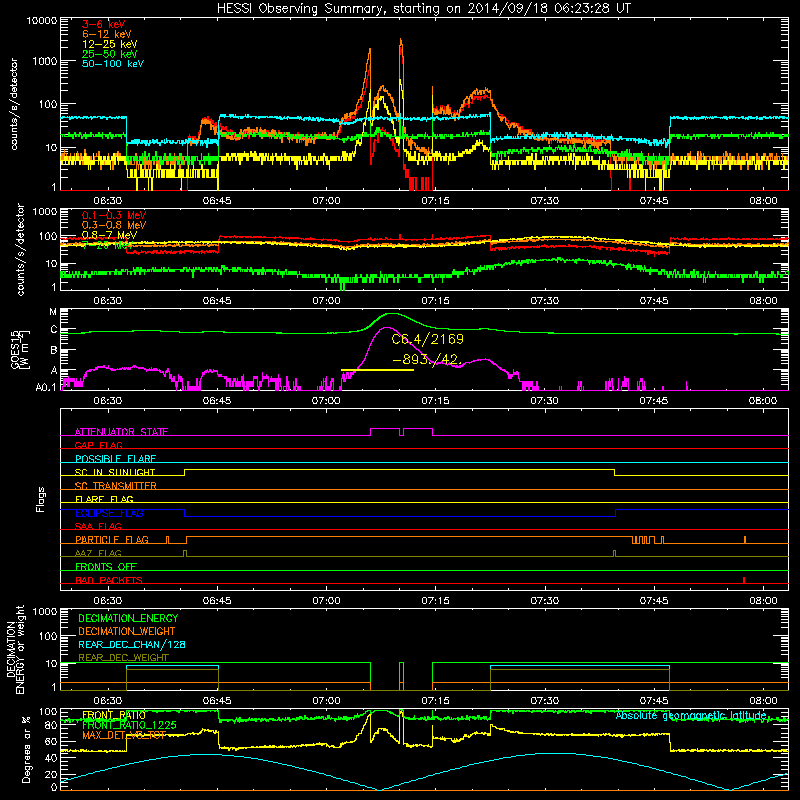Click the DECIMATION_ENERGY legend label

(128, 618)
